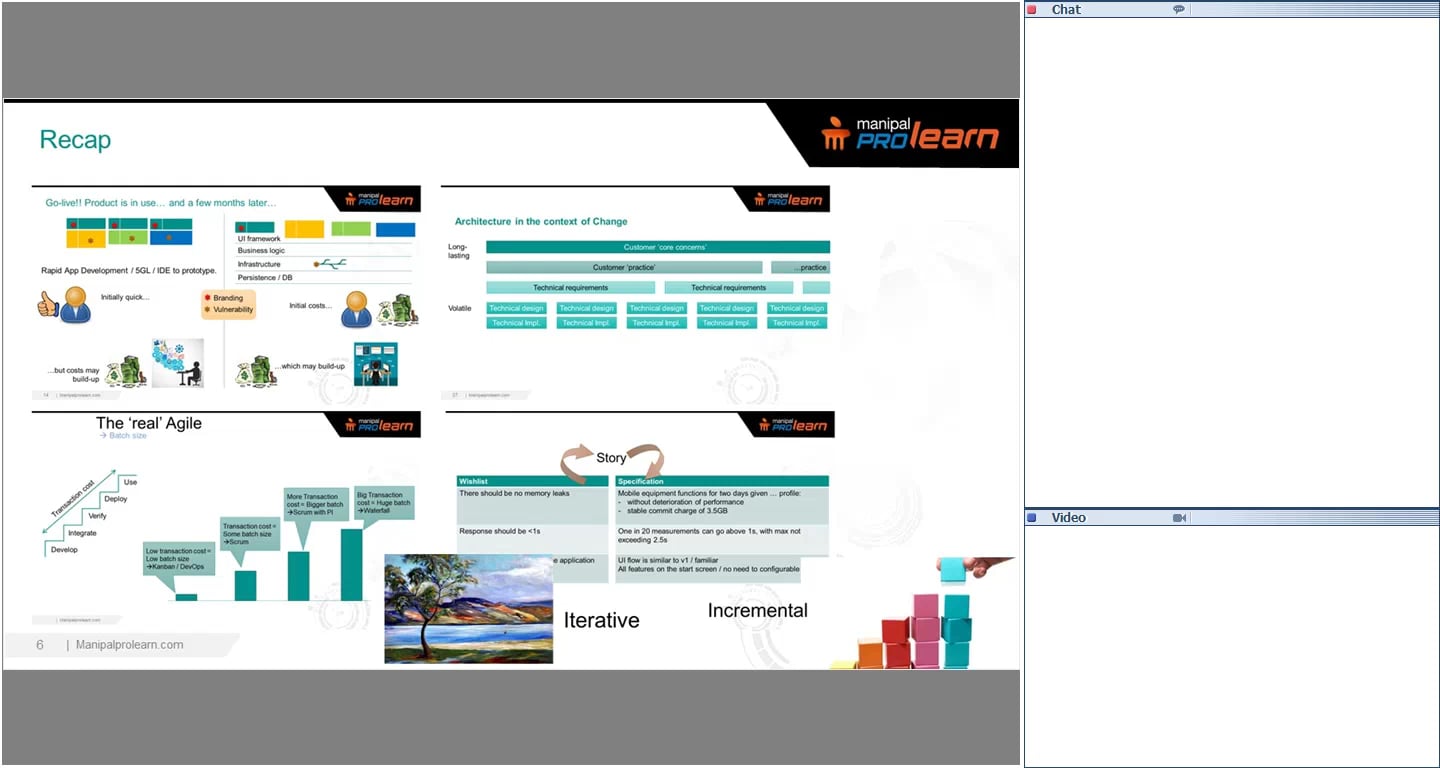Click the thumbs-up person icon on the slide
The width and height of the screenshot is (1440, 768).
64,305
